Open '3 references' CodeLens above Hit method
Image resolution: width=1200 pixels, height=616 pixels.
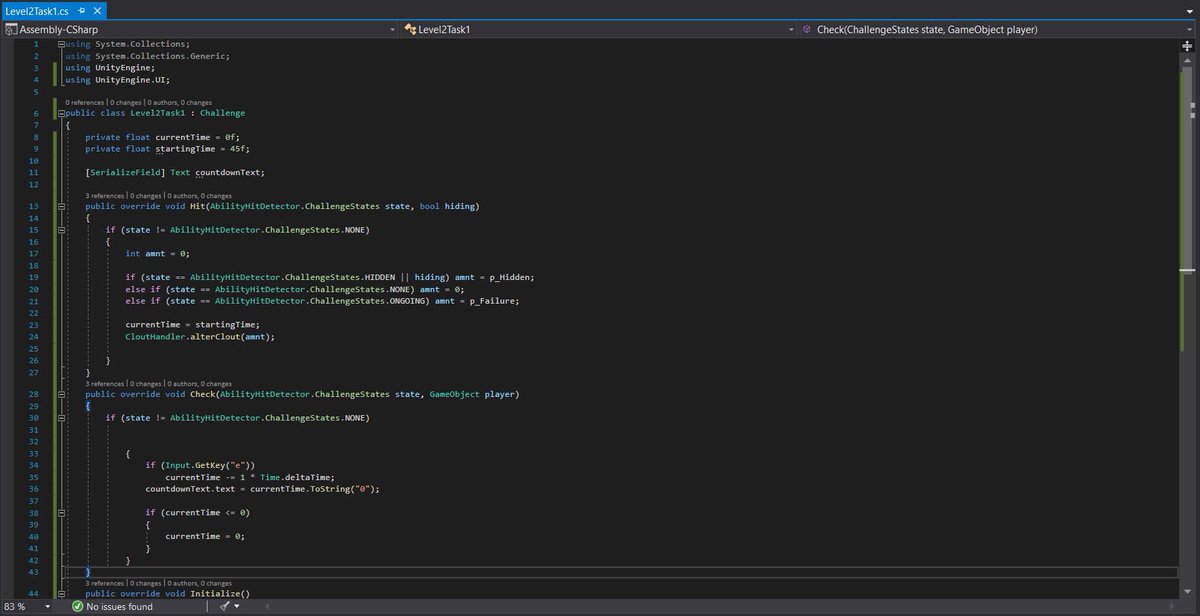click(104, 196)
